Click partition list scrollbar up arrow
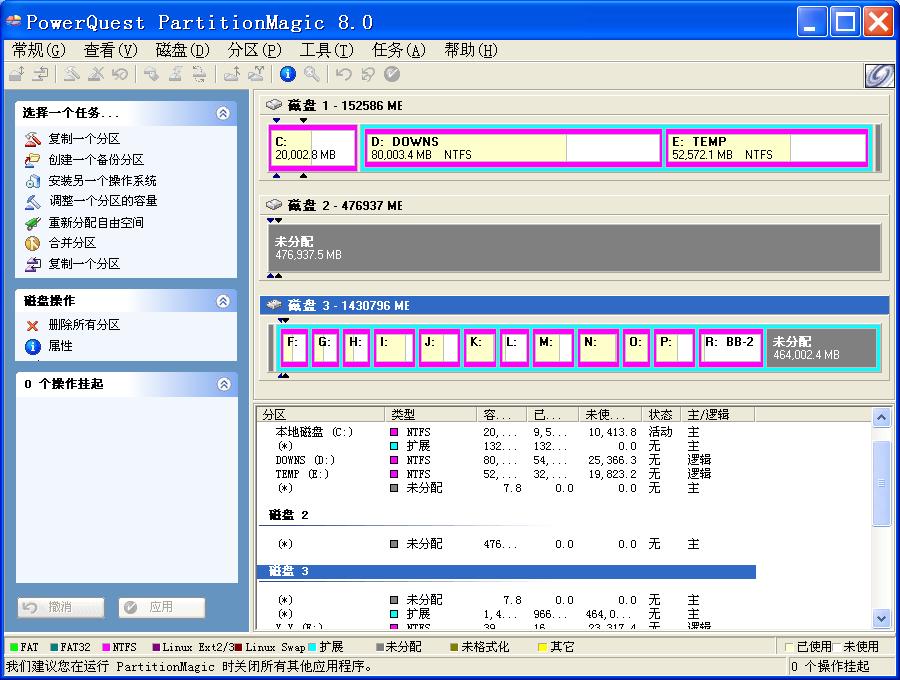This screenshot has height=680, width=900. click(881, 417)
